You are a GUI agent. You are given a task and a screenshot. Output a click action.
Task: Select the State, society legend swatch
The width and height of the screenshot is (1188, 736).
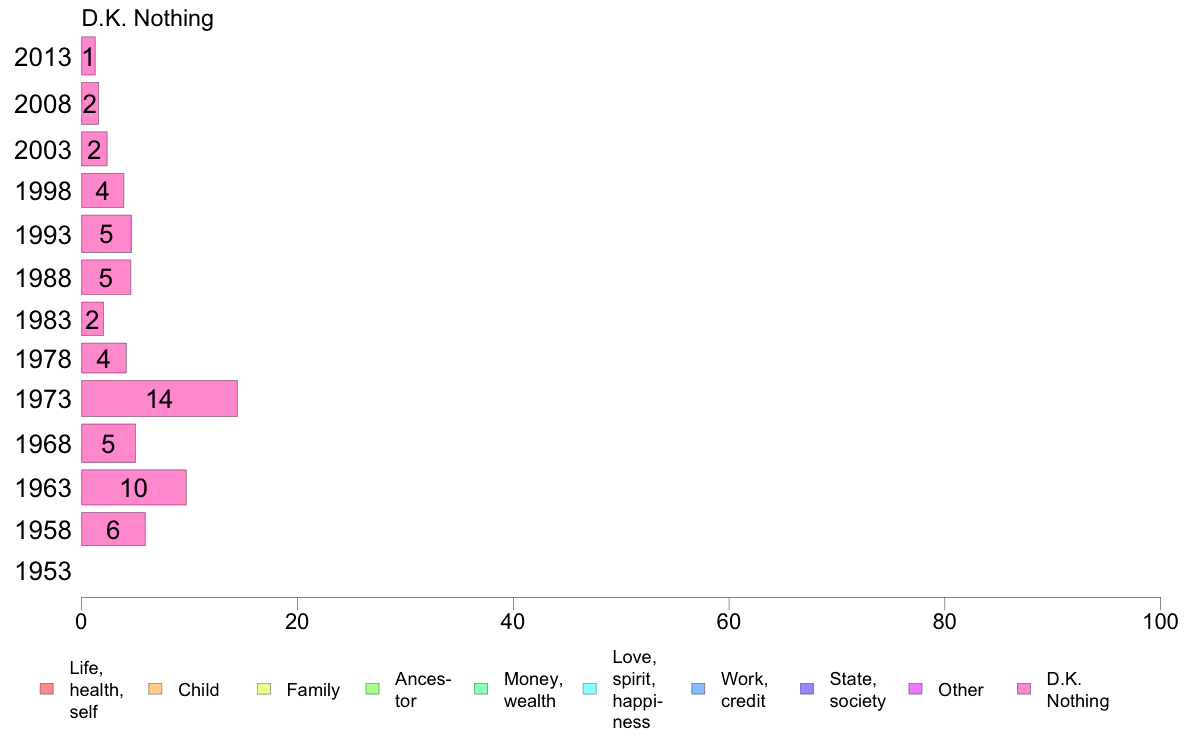point(807,689)
